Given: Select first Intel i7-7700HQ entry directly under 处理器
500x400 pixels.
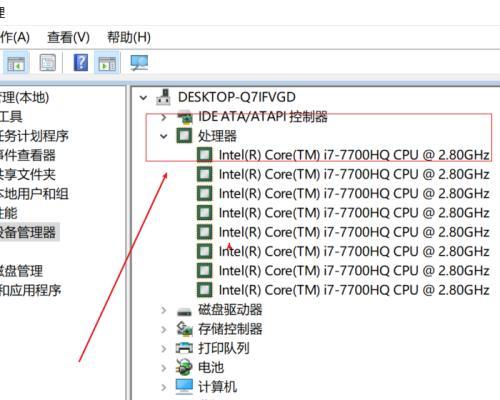Looking at the screenshot, I should [x=354, y=155].
